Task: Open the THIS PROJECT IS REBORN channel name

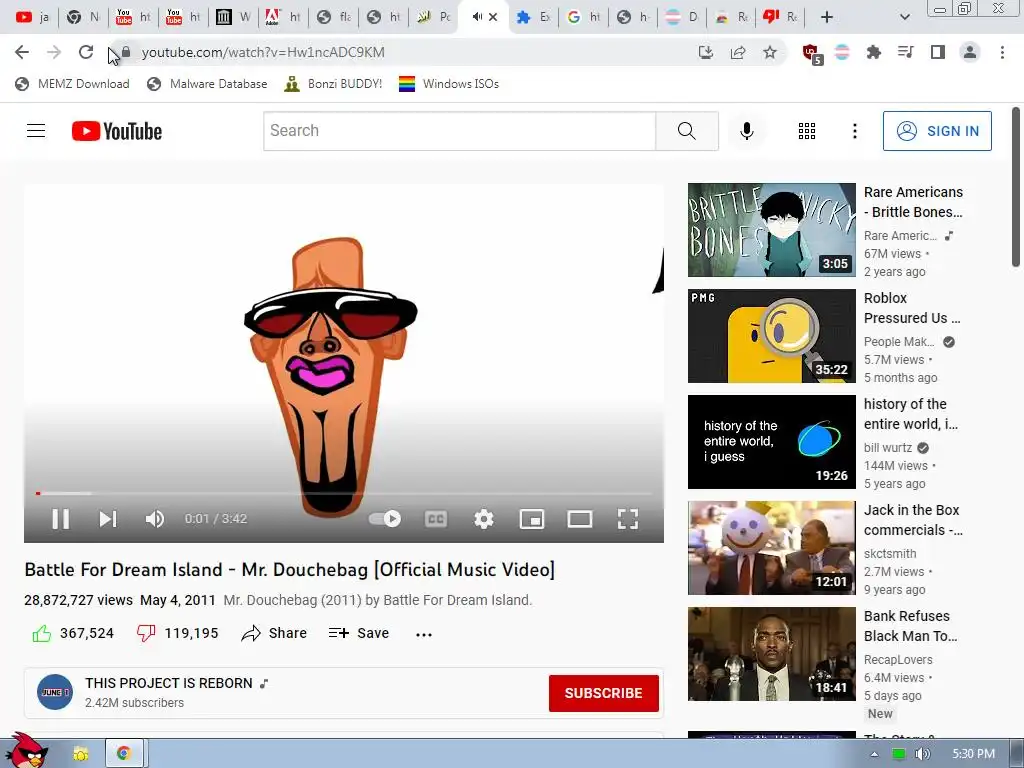Action: (x=168, y=683)
